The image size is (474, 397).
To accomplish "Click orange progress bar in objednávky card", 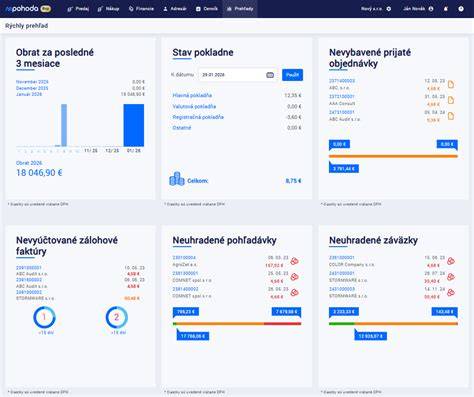I will (393, 156).
